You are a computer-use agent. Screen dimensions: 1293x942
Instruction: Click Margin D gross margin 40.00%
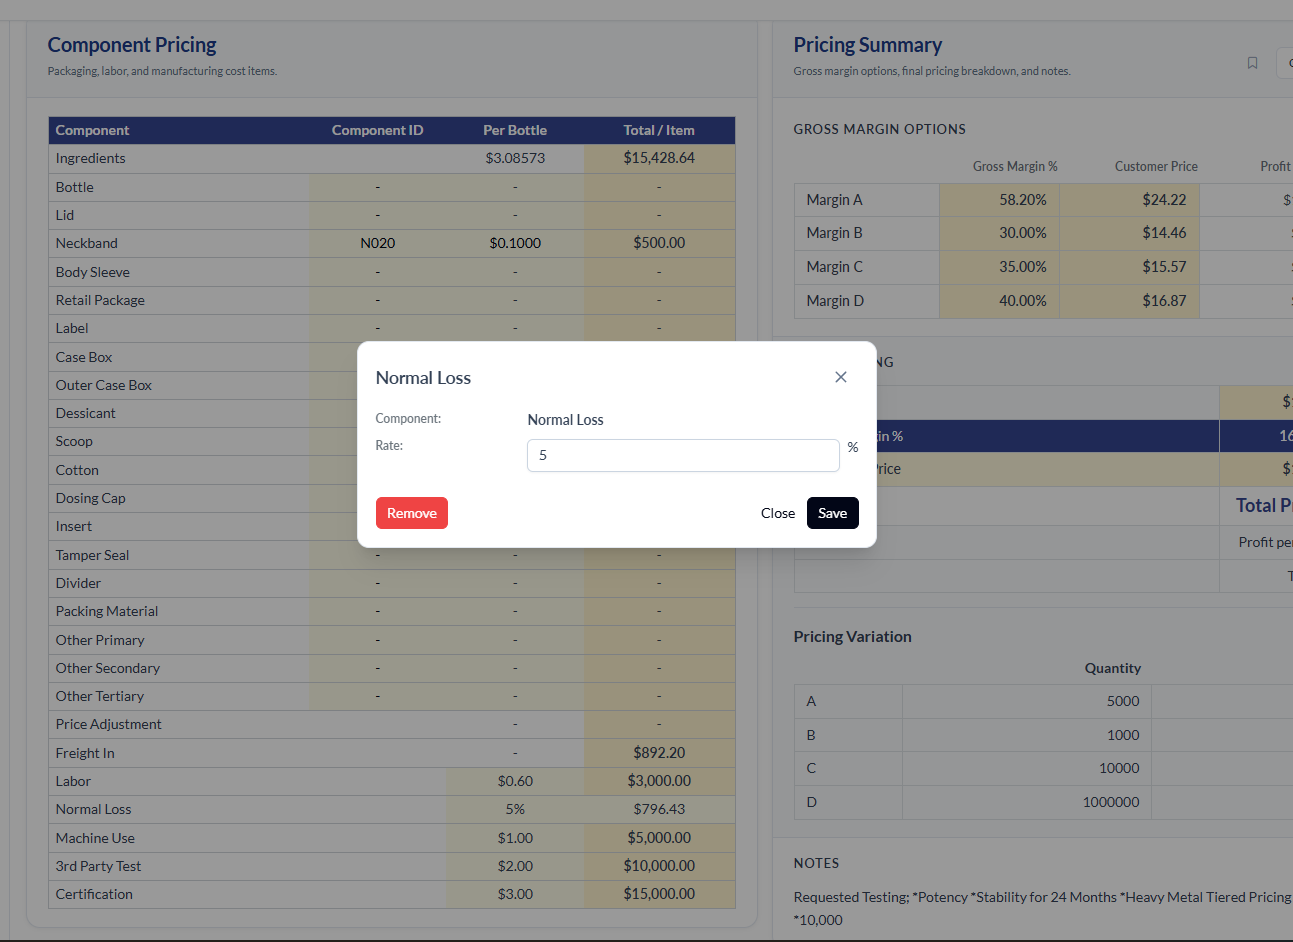point(1022,301)
